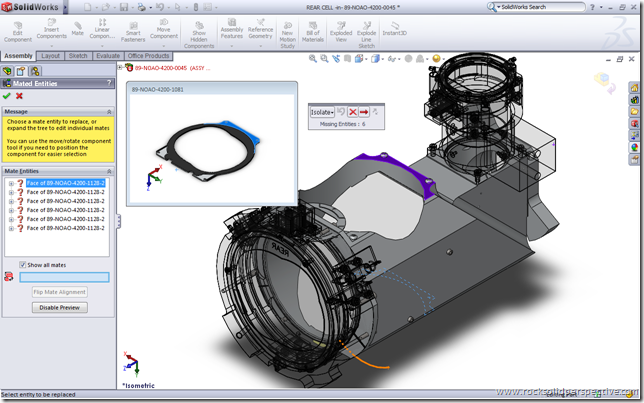Switch to the Evaluate tab

point(108,56)
